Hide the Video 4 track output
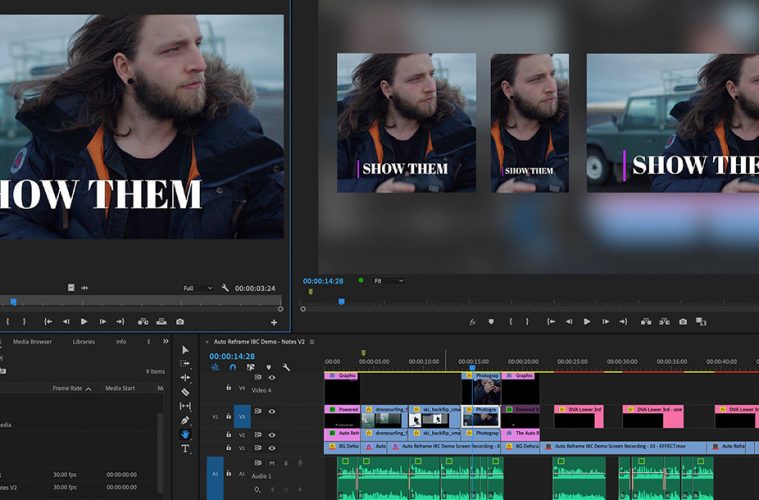Viewport: 759px width, 500px height. 271,377
